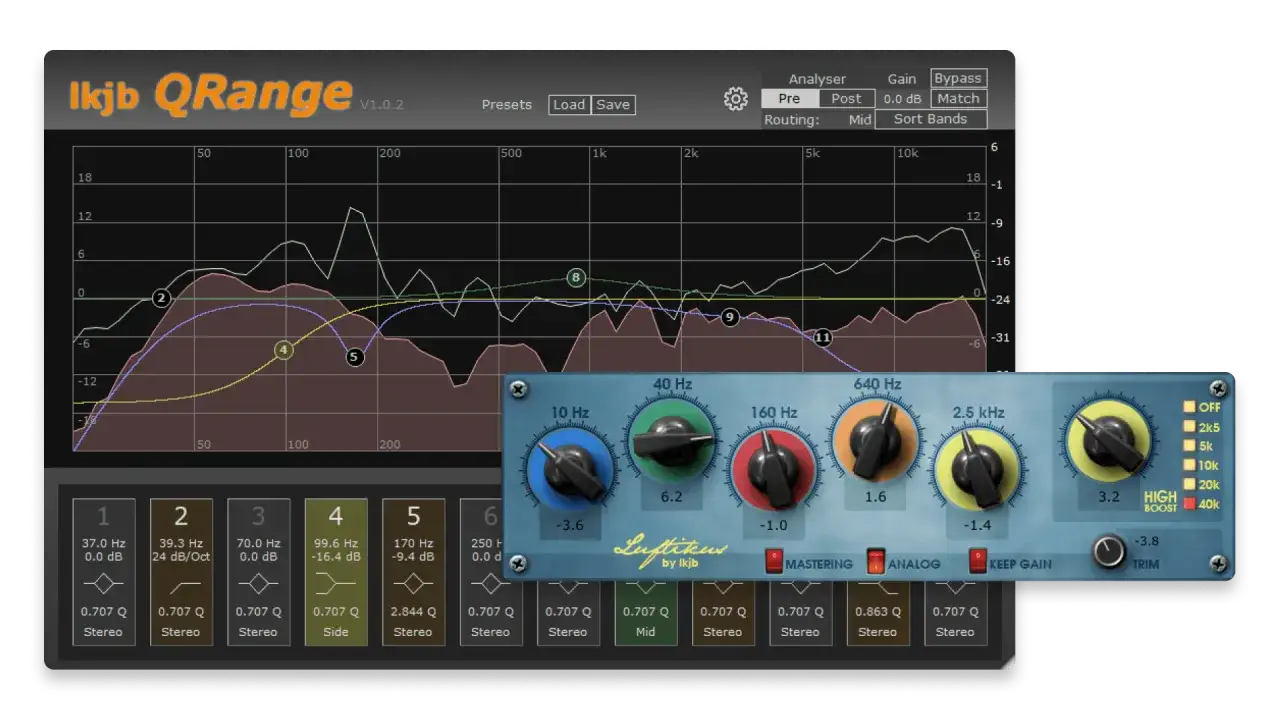Change global Routing from Mid
The image size is (1280, 720).
[860, 119]
